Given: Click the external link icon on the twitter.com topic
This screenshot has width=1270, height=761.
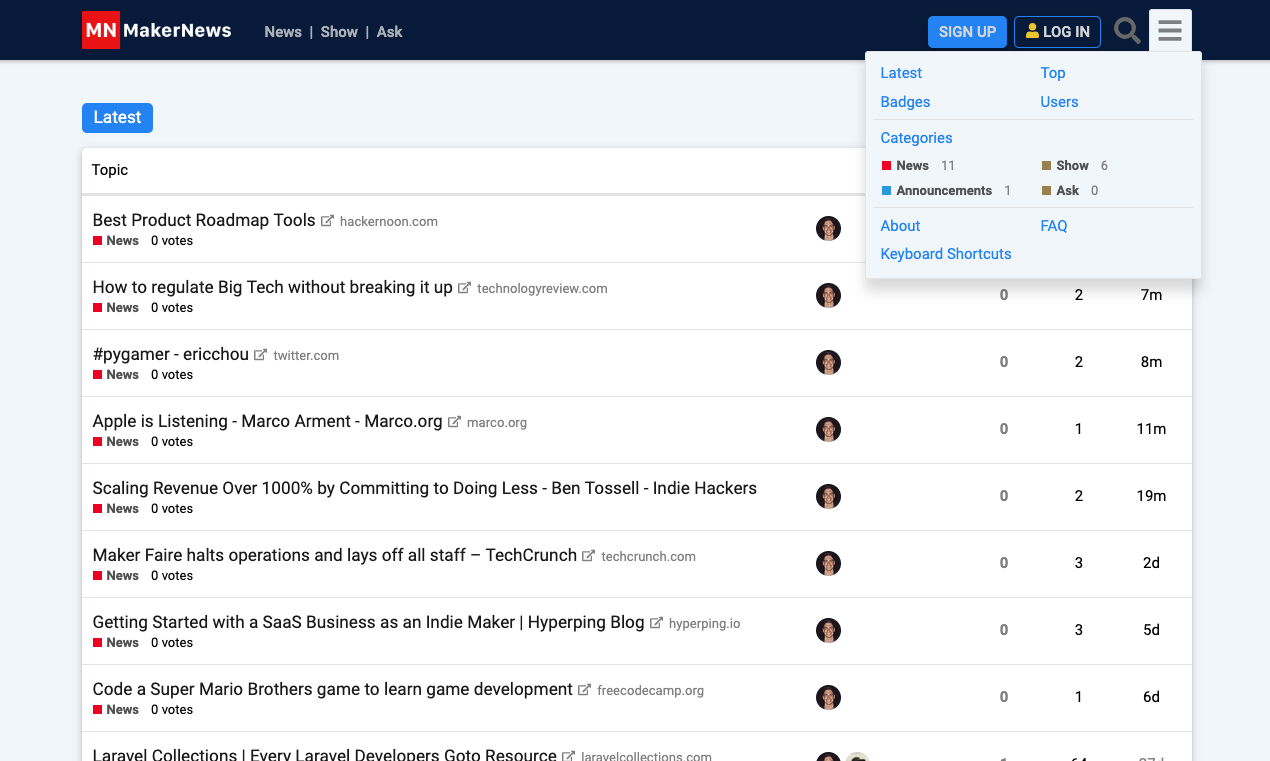Looking at the screenshot, I should pyautogui.click(x=260, y=354).
